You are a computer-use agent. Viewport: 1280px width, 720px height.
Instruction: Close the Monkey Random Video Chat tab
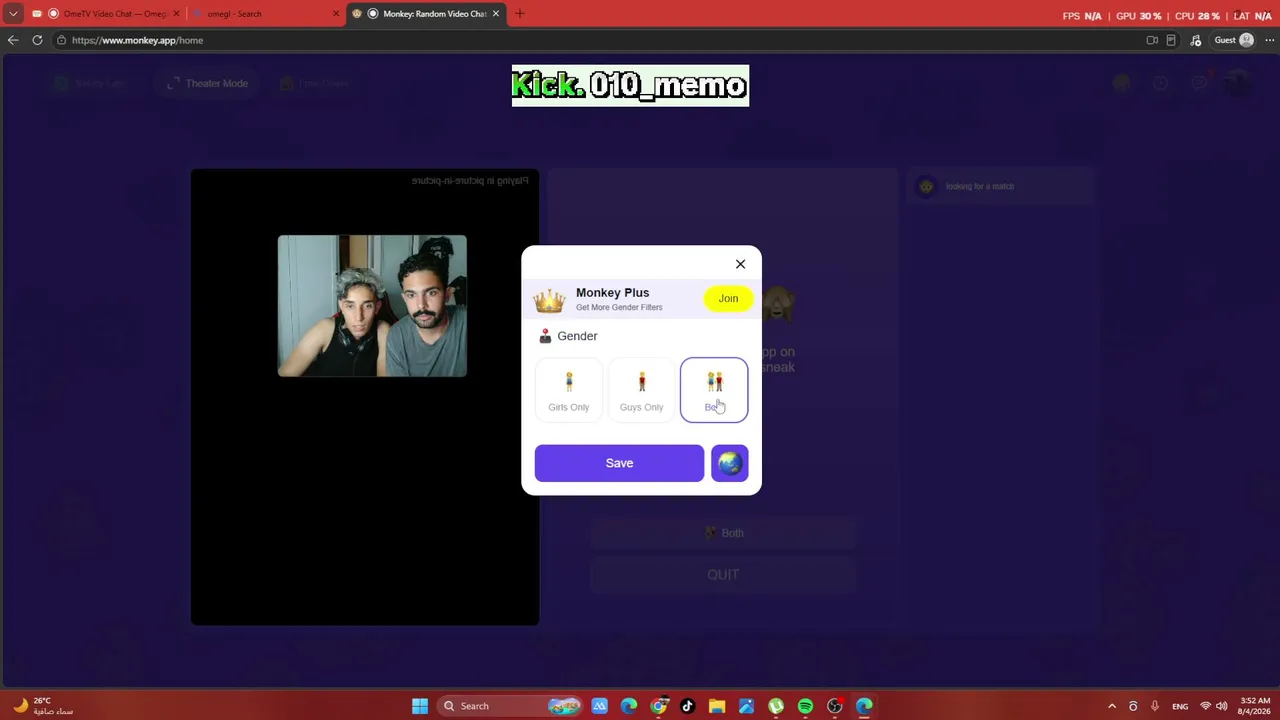click(495, 14)
